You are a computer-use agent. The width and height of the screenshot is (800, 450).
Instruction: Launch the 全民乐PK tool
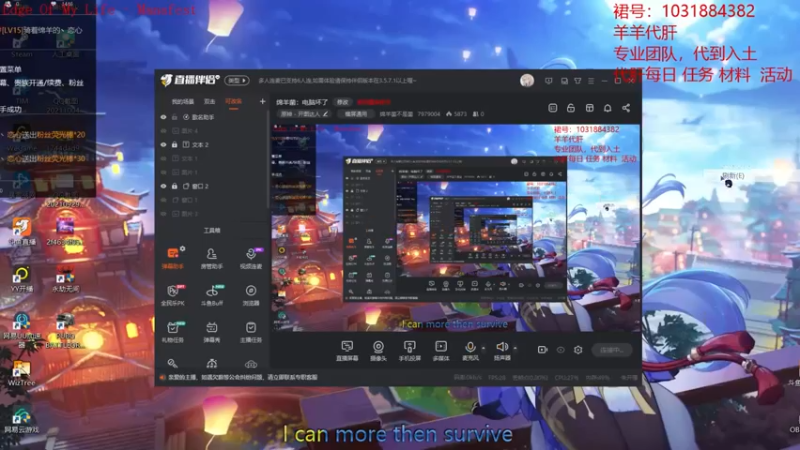pyautogui.click(x=172, y=295)
